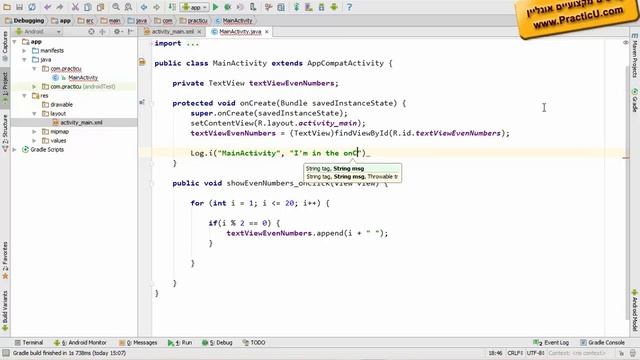Image resolution: width=640 pixels, height=360 pixels.
Task: Open the Event Log button
Action: (x=551, y=342)
